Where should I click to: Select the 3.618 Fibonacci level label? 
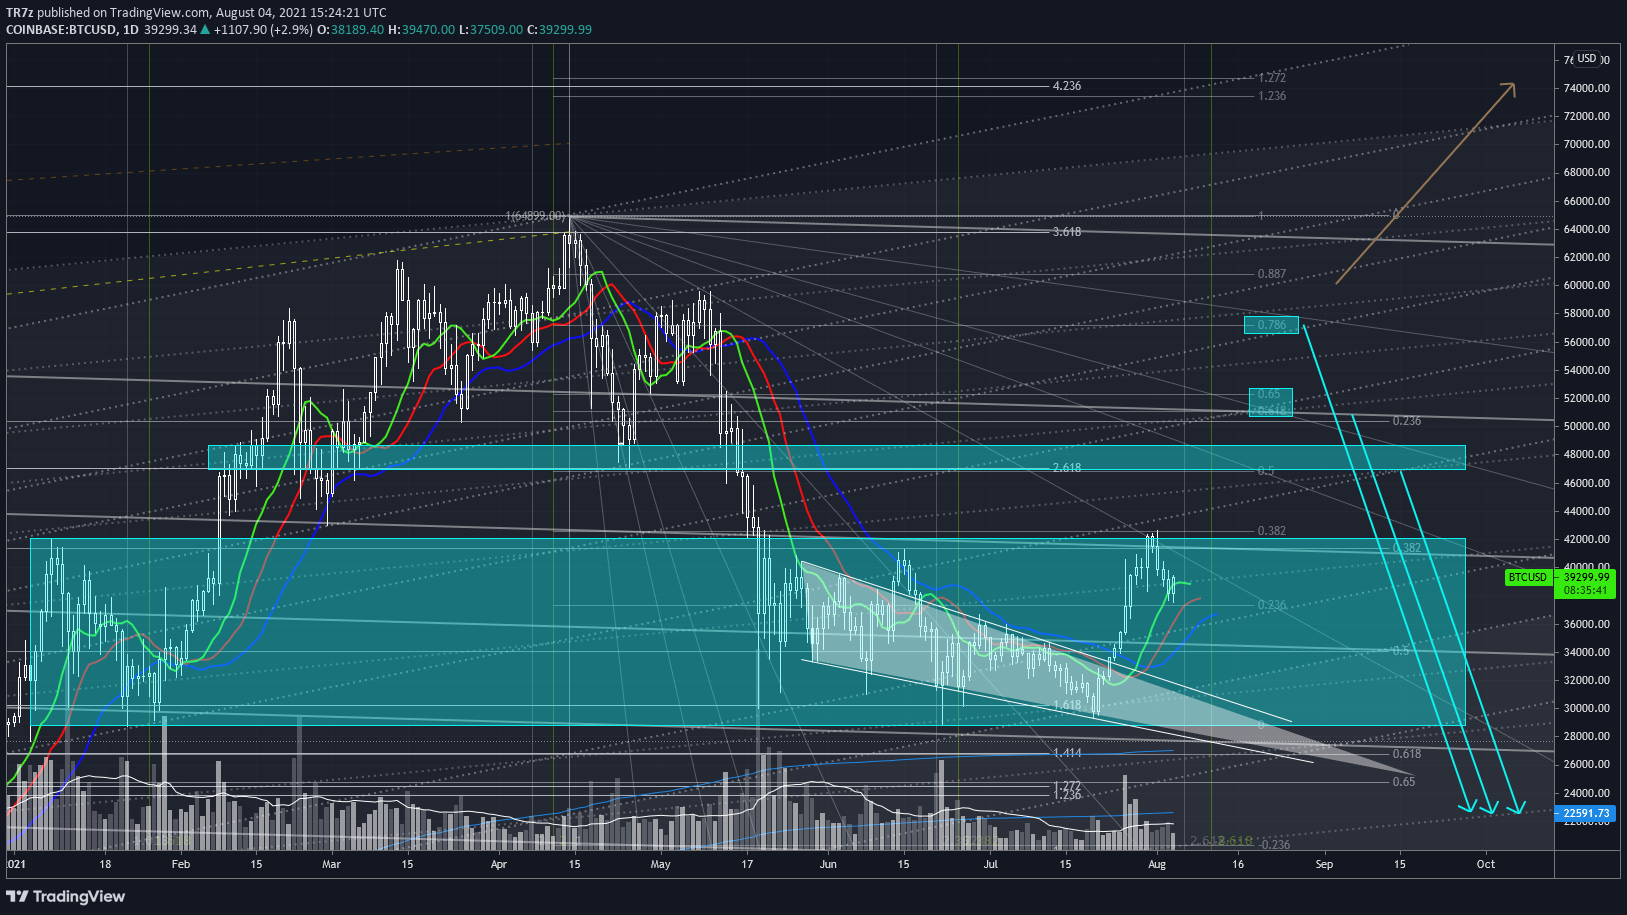pos(1067,232)
